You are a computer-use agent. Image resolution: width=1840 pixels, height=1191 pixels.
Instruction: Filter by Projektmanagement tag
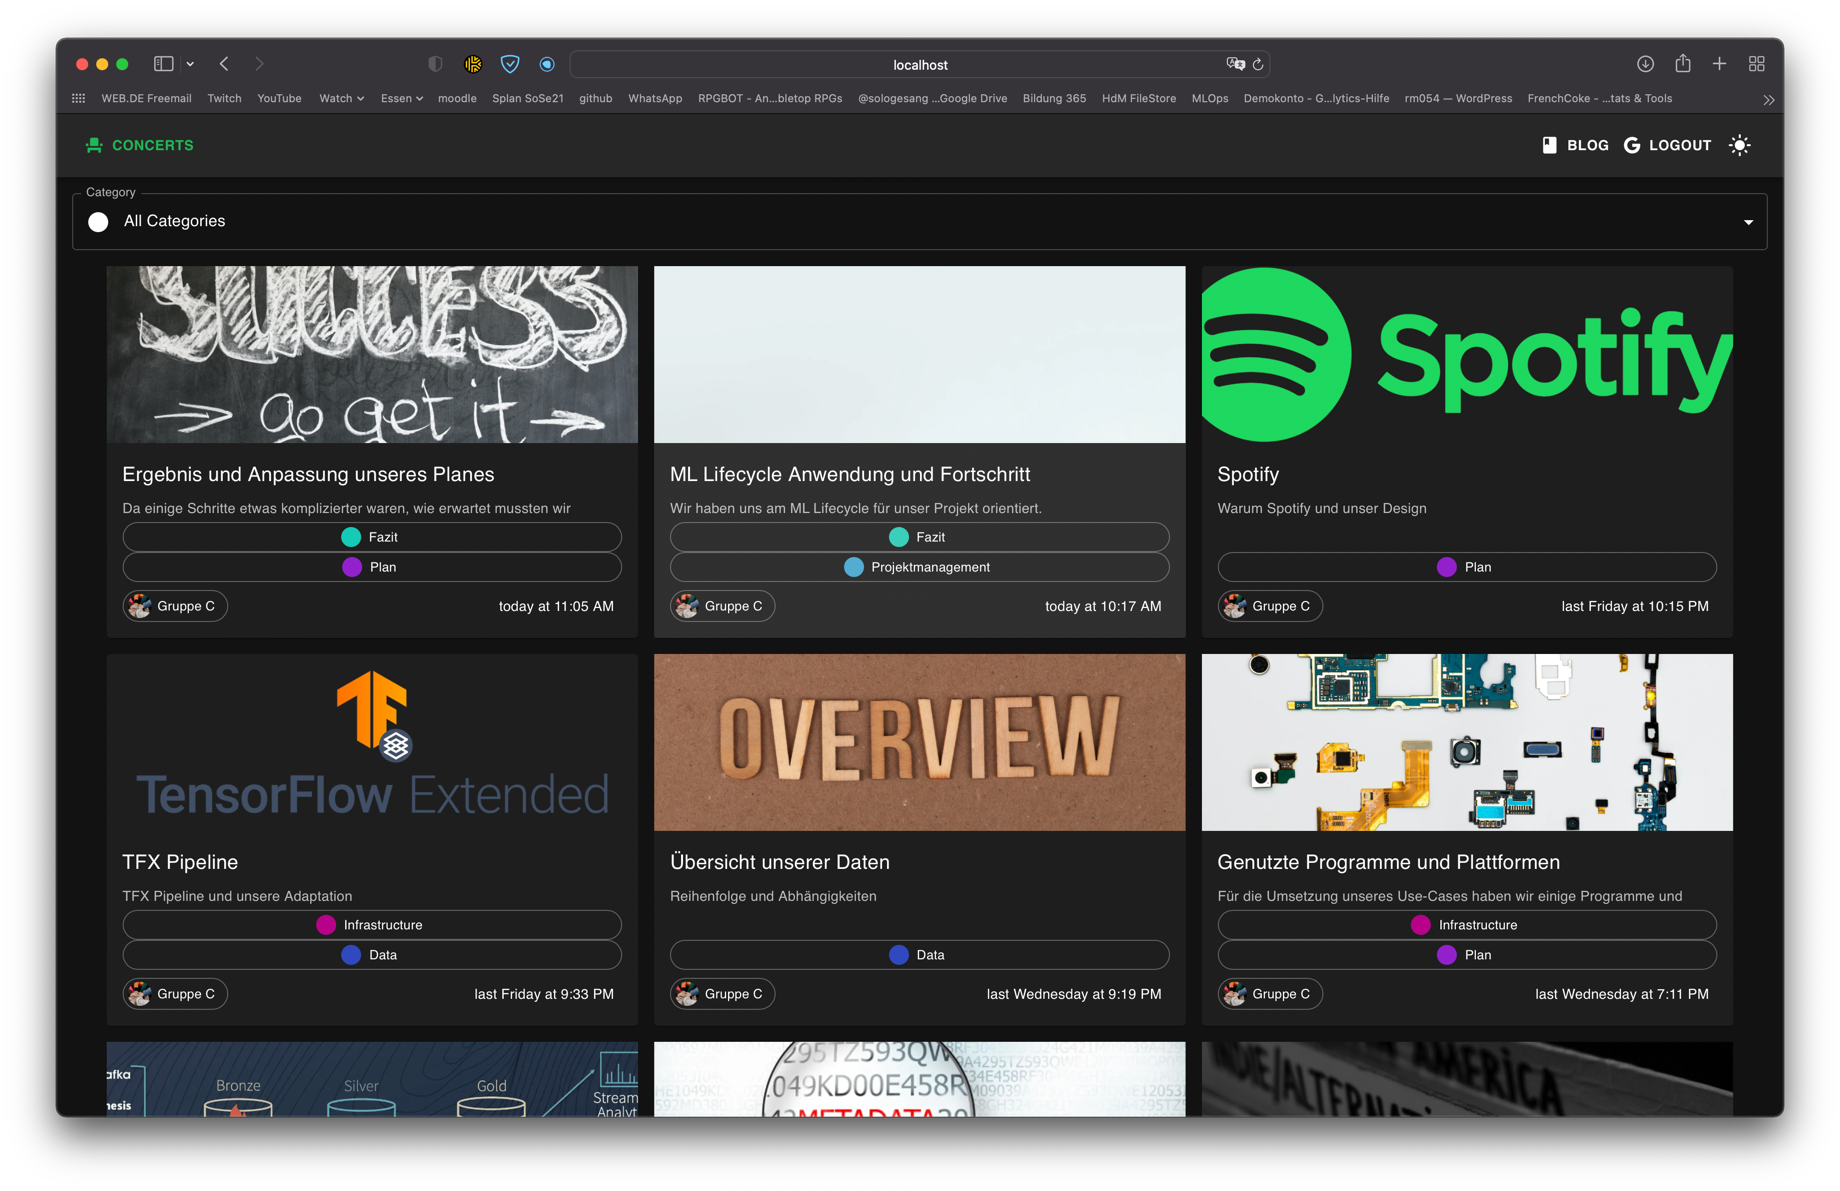click(919, 567)
